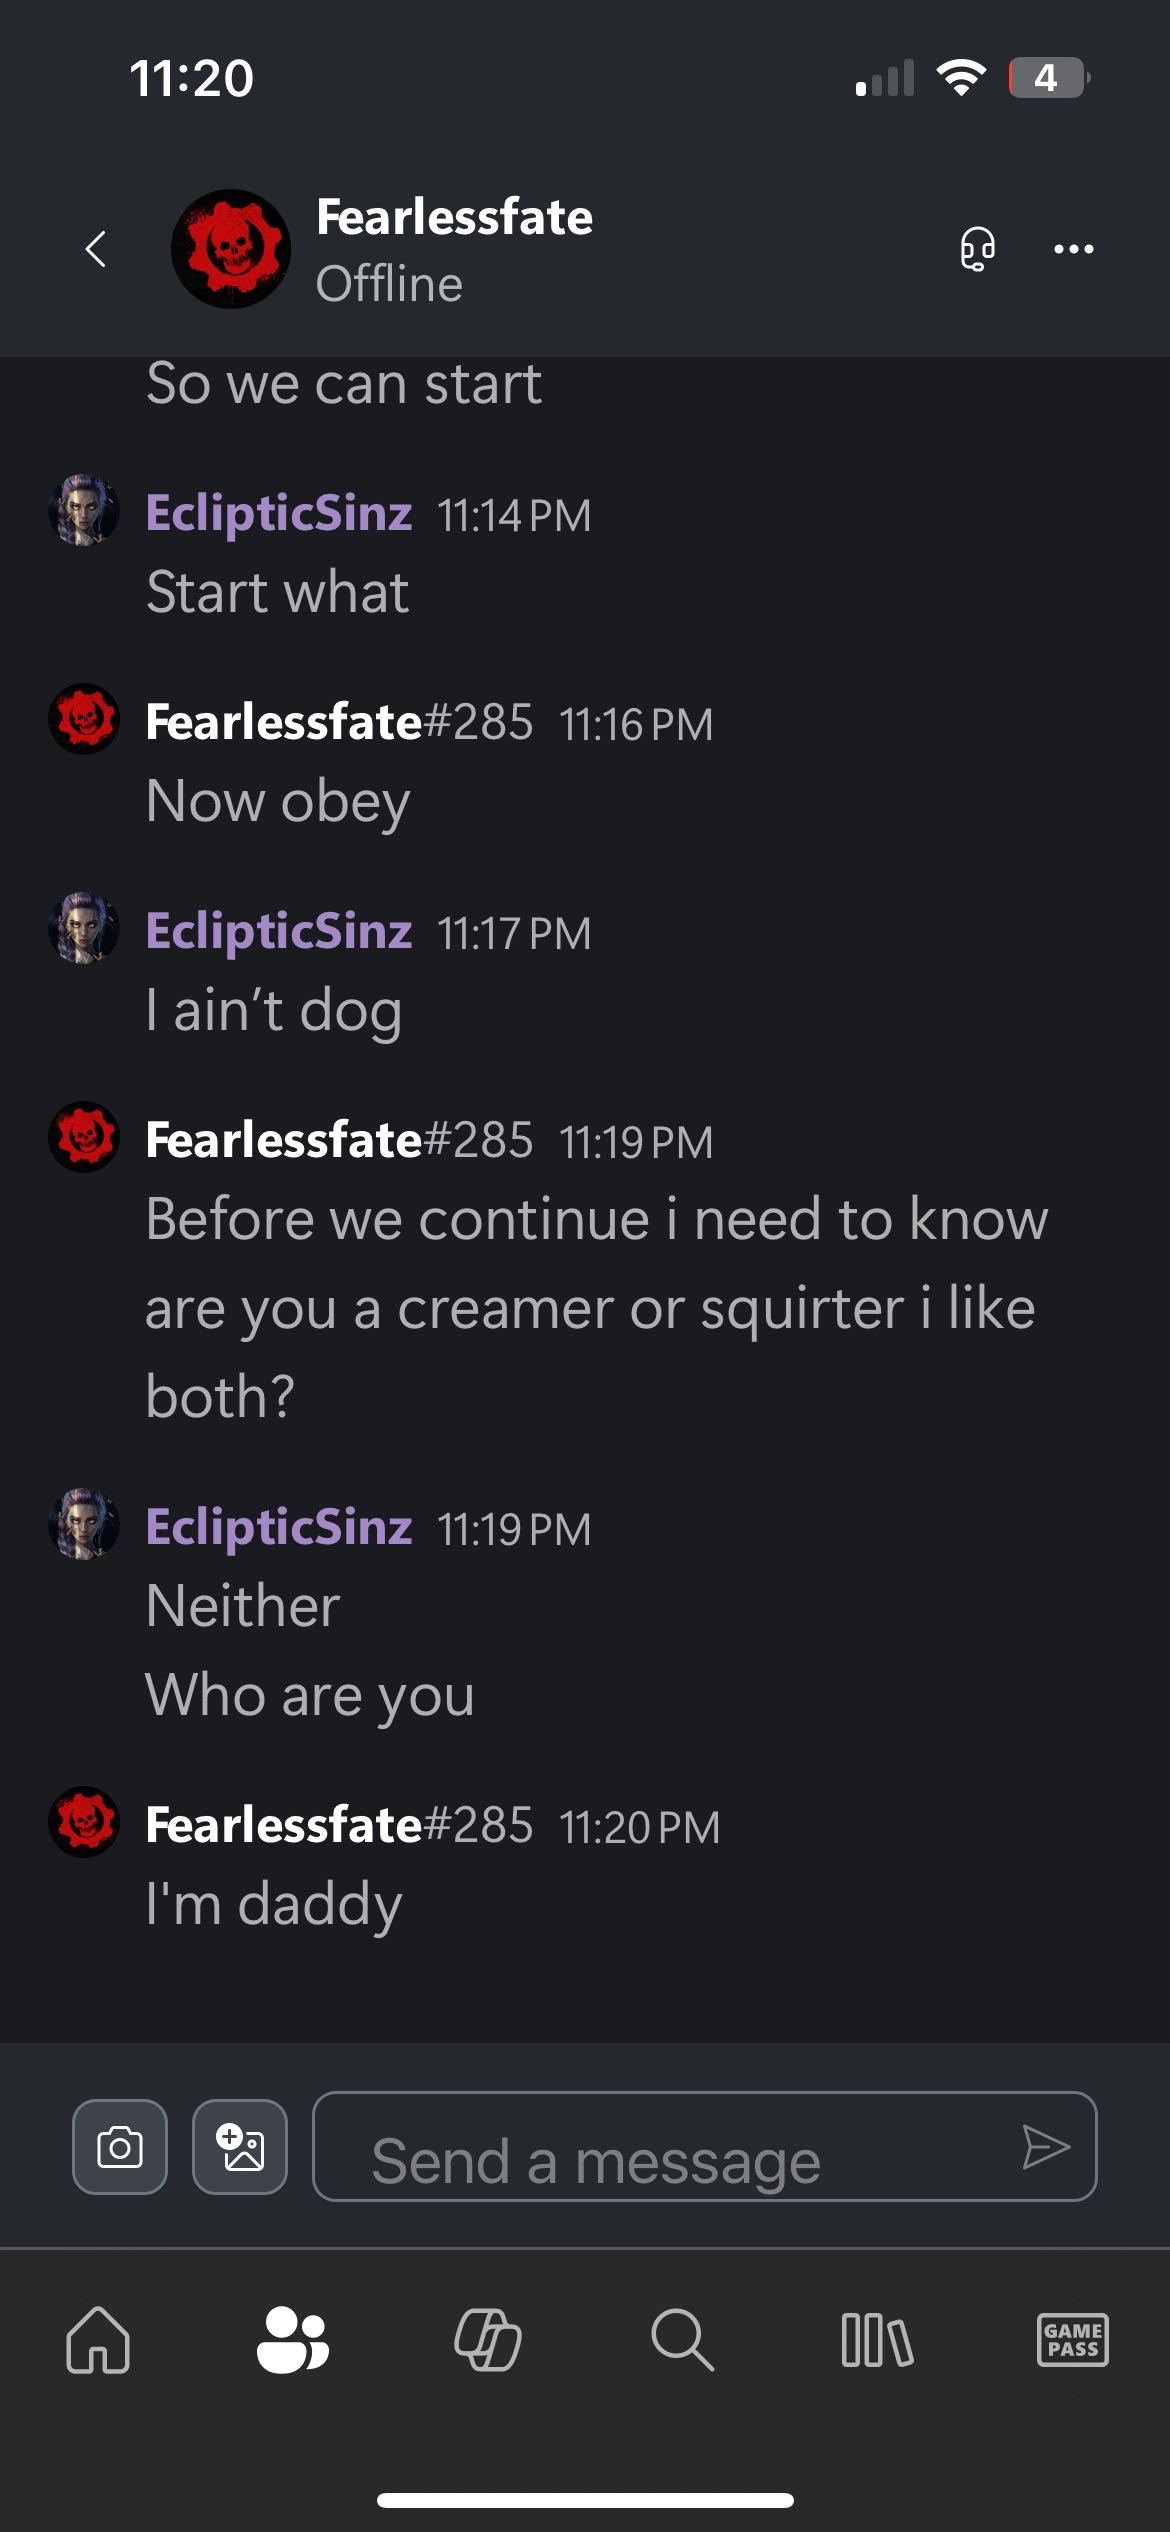Viewport: 1170px width, 2532px height.
Task: Open the headset party chat icon
Action: coord(977,249)
